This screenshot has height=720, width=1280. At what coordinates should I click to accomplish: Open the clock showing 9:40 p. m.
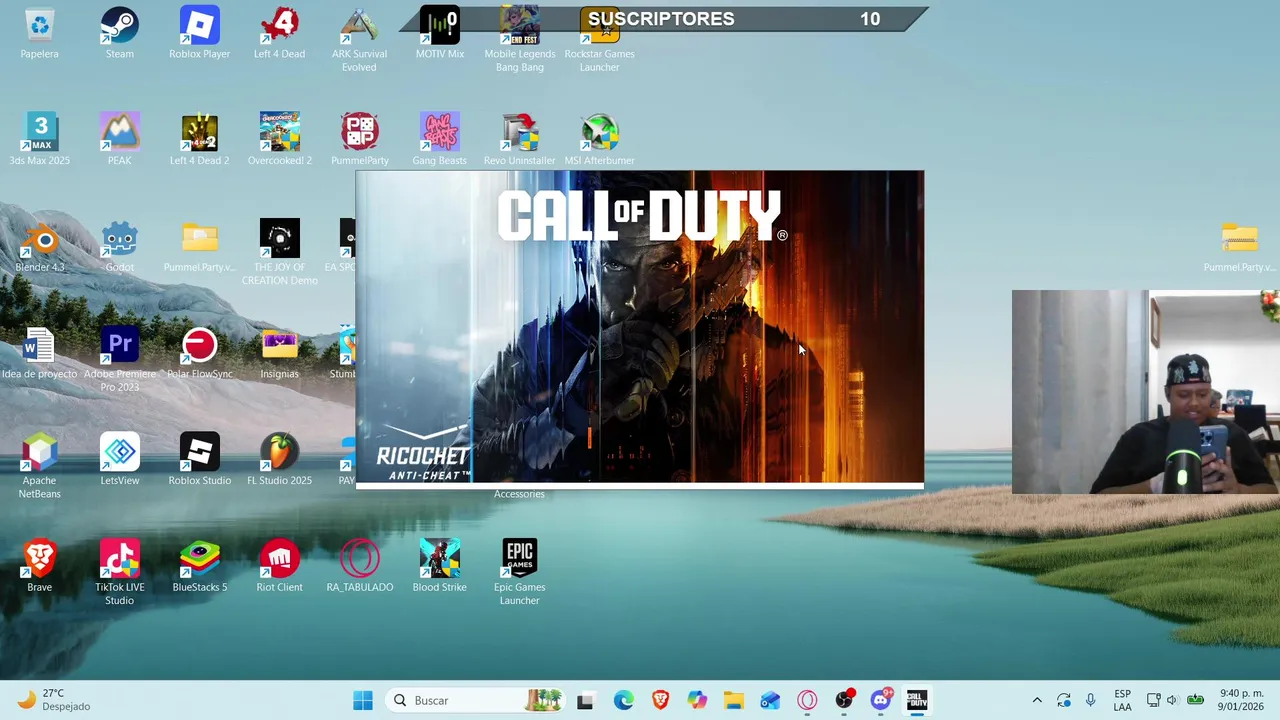coord(1241,700)
